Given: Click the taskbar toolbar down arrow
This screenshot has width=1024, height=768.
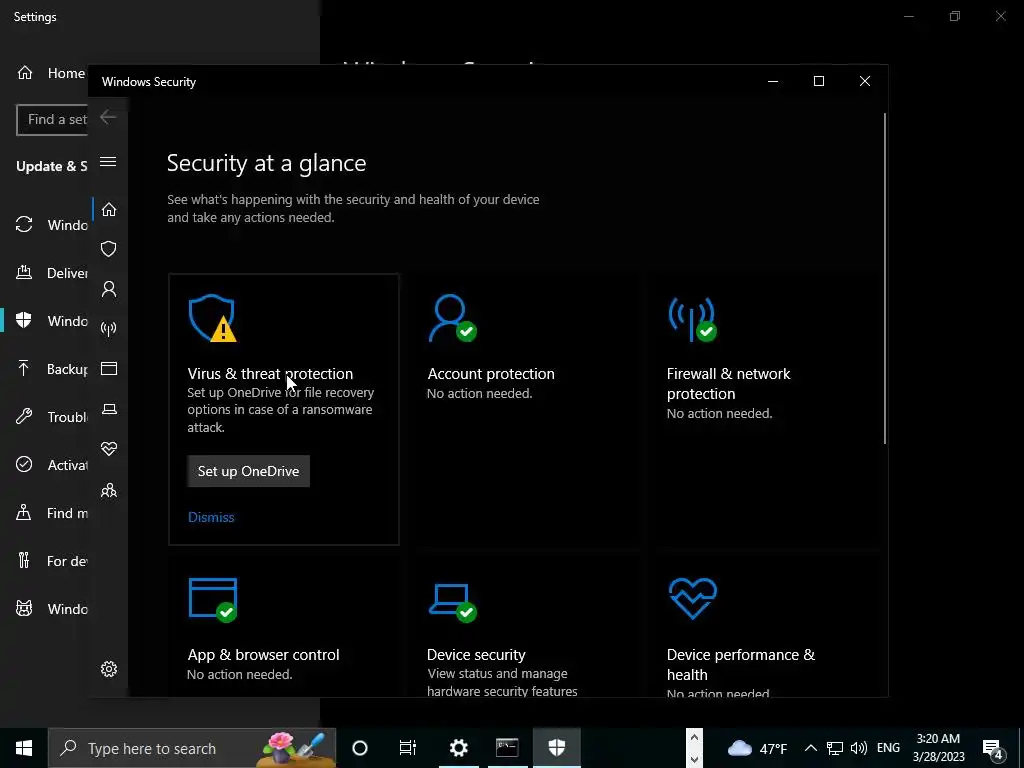Looking at the screenshot, I should pyautogui.click(x=694, y=760).
